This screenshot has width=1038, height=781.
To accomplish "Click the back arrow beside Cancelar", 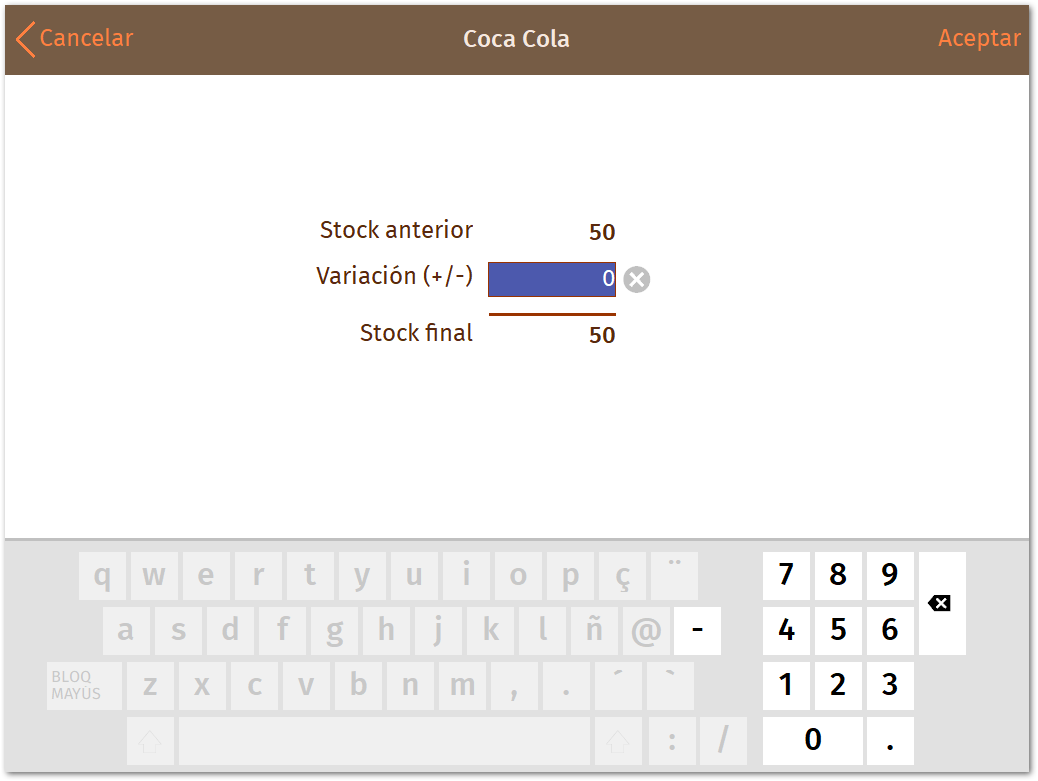I will [25, 39].
